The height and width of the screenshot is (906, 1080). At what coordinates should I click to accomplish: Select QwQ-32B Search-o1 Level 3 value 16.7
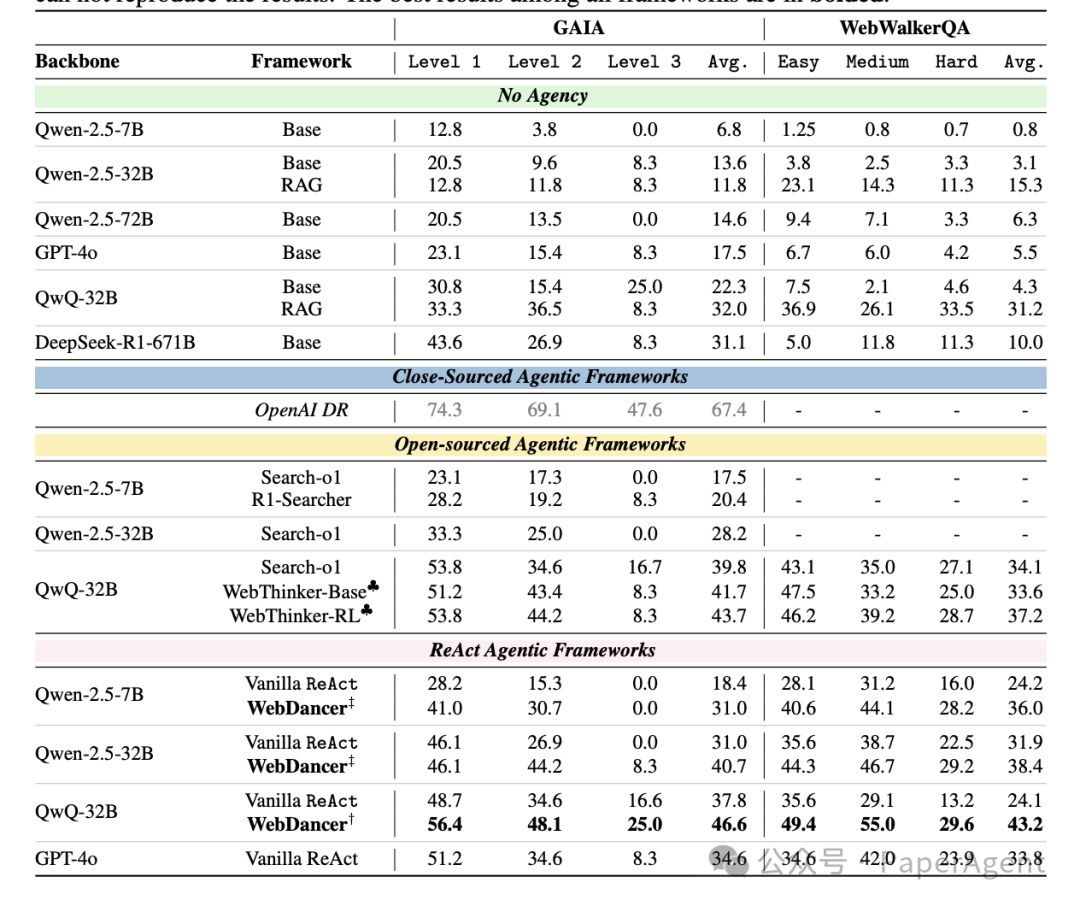[645, 567]
